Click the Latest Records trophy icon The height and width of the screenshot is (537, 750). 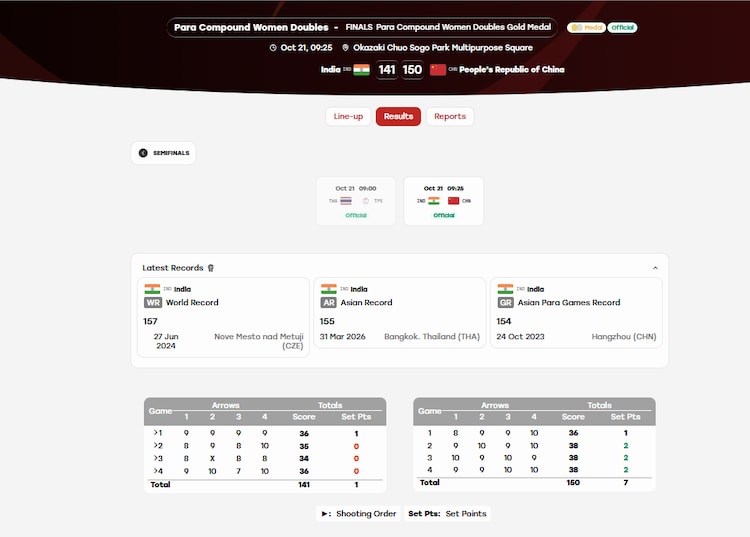[x=211, y=268]
